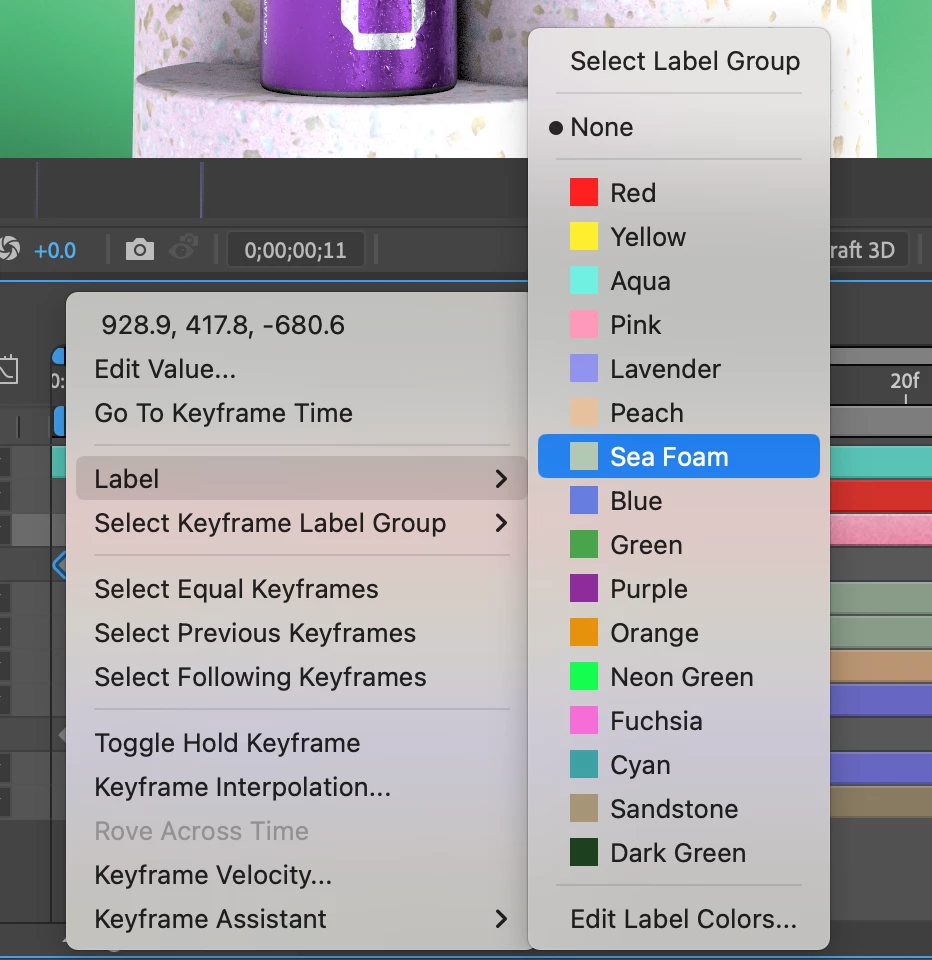This screenshot has height=960, width=932.
Task: Open the graph editor icon
Action: click(9, 369)
